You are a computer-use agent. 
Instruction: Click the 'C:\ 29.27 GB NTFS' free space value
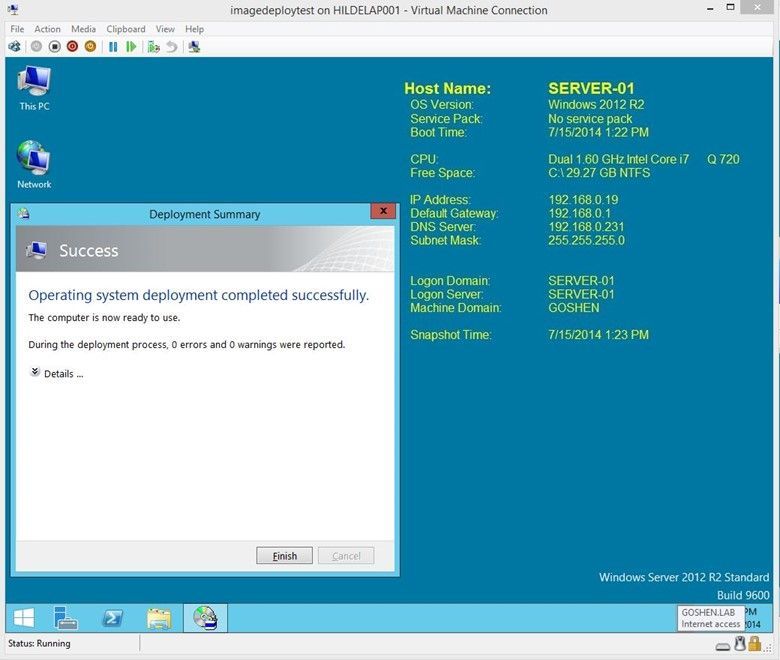coord(599,173)
